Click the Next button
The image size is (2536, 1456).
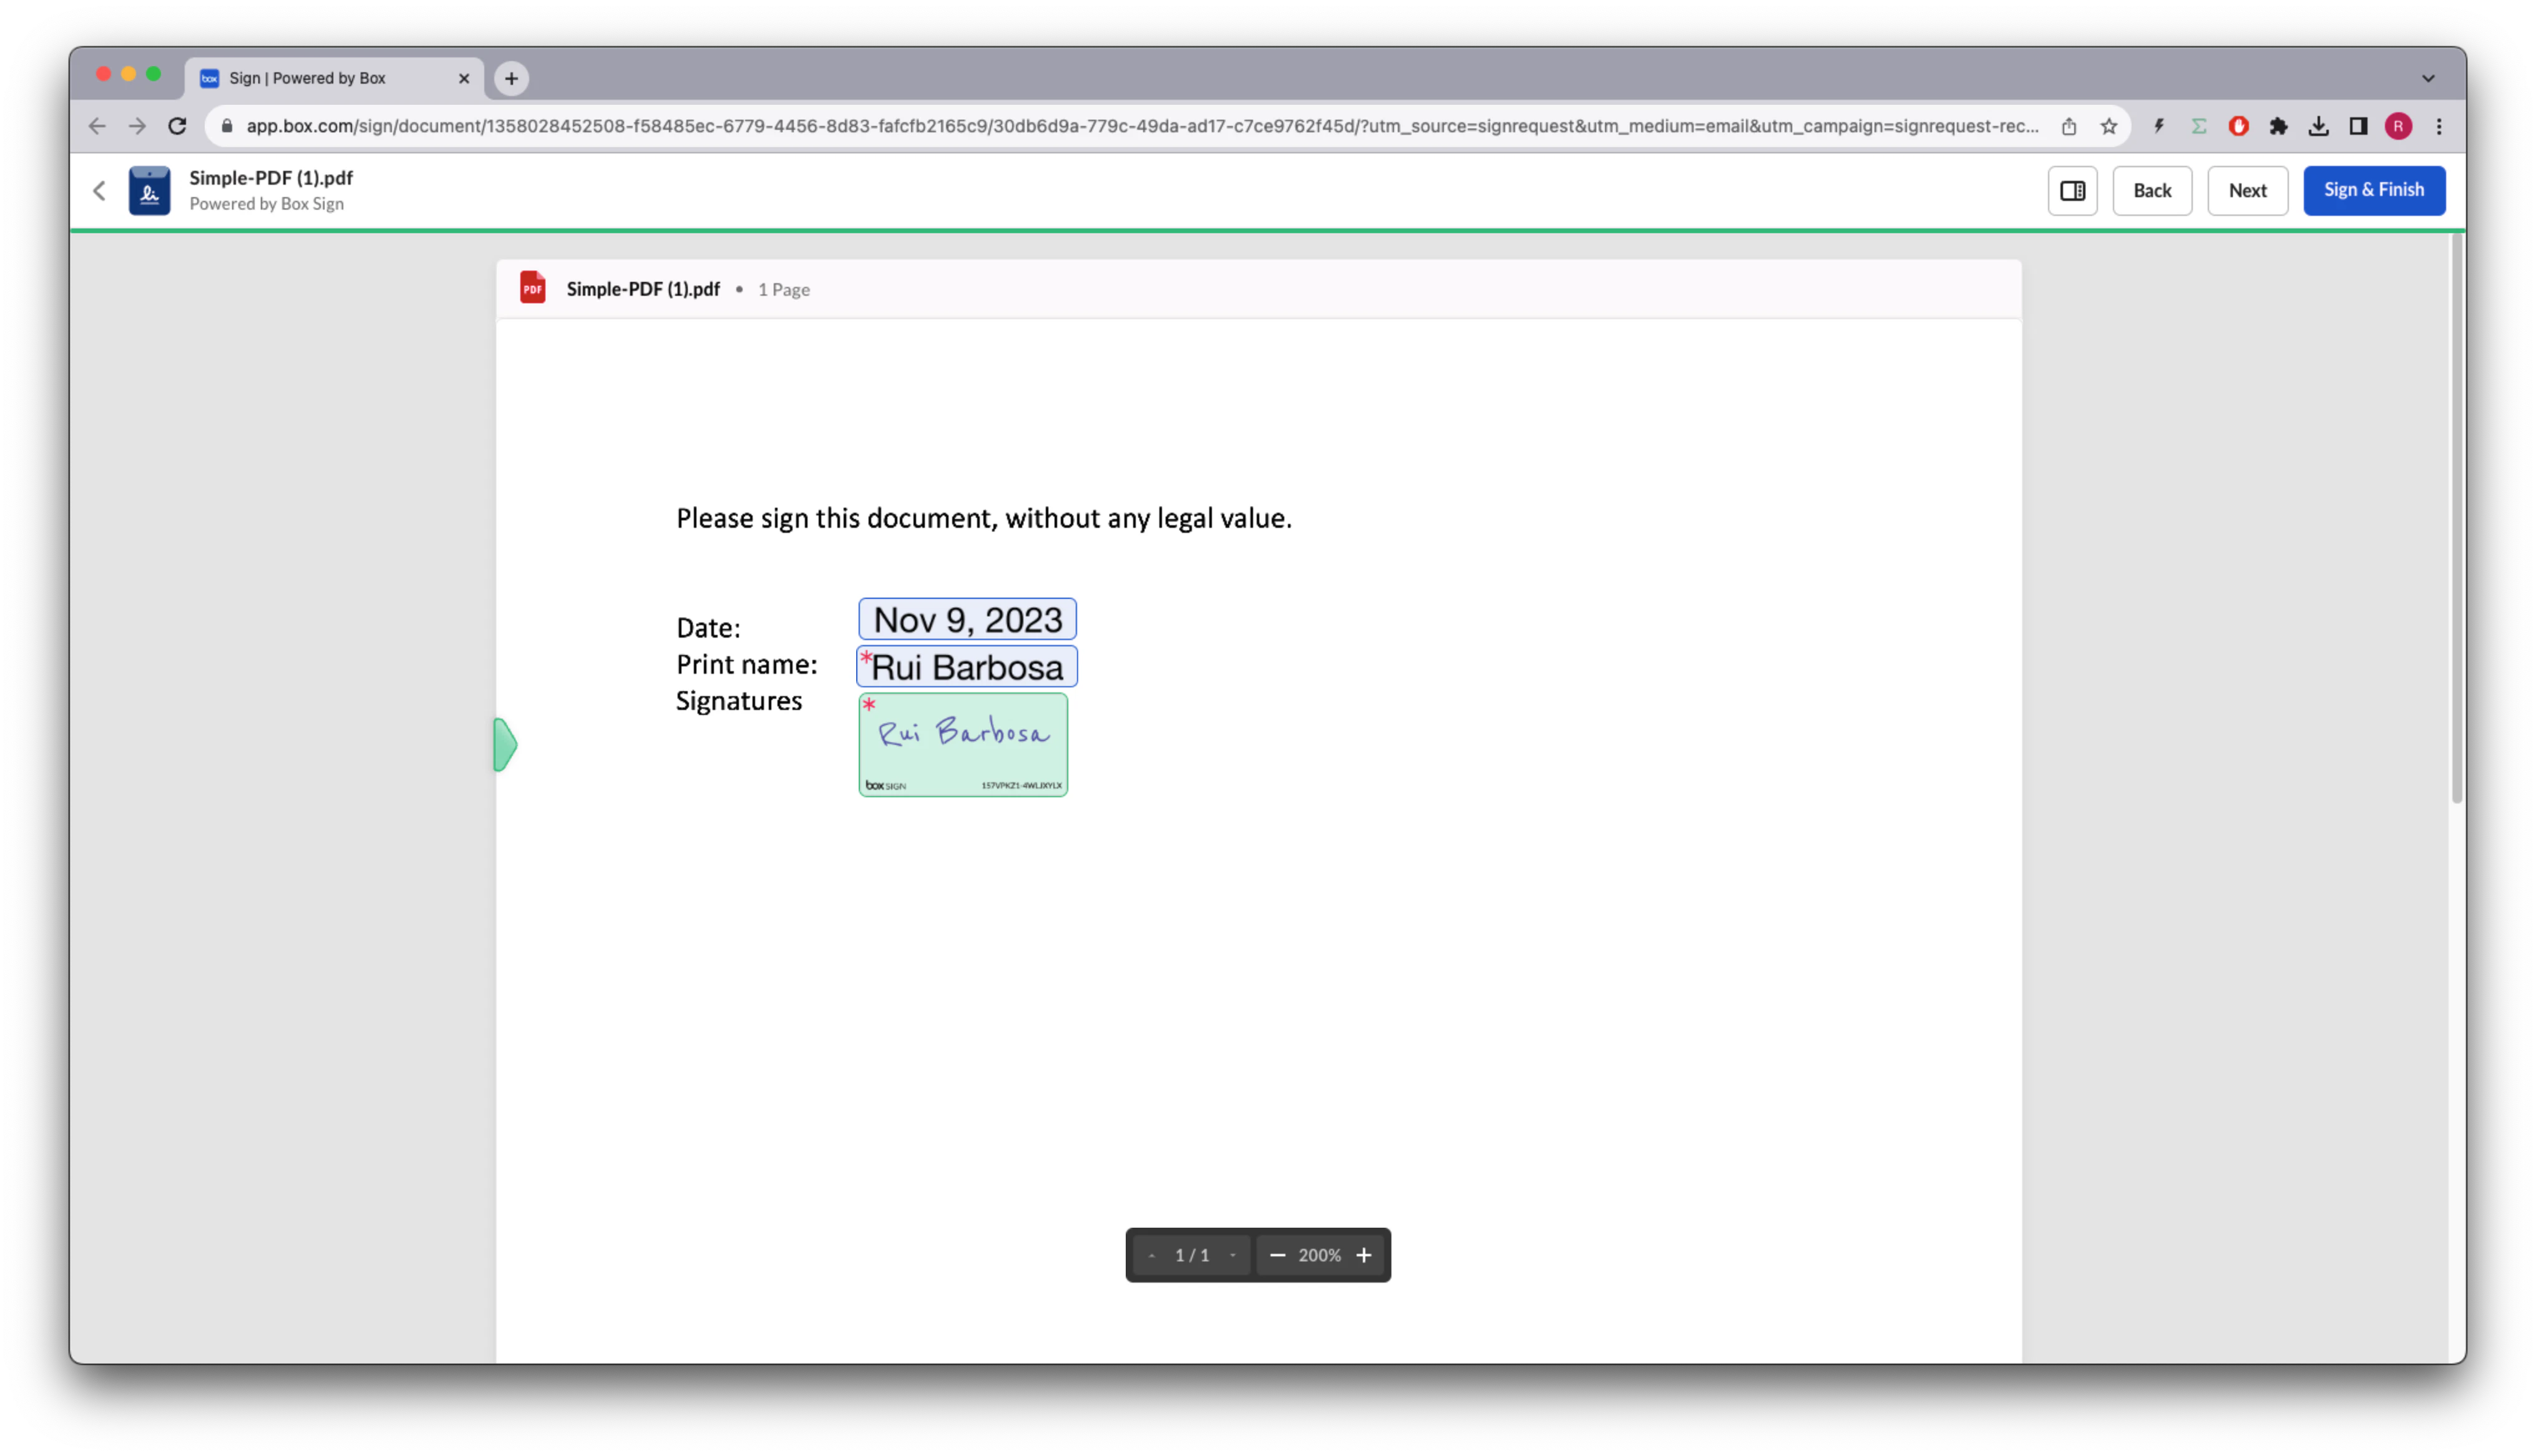[x=2247, y=190]
